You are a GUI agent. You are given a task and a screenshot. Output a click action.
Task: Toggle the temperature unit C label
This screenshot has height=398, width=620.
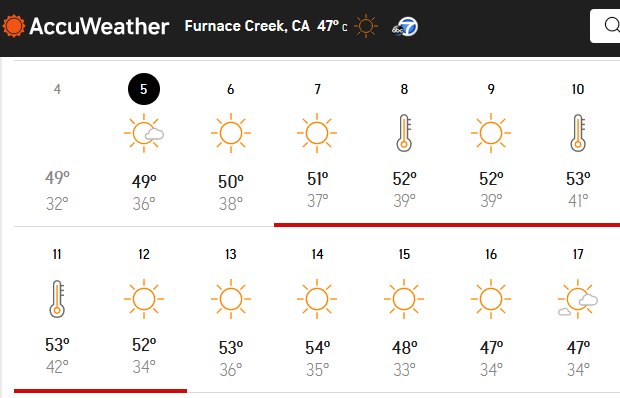tap(345, 28)
